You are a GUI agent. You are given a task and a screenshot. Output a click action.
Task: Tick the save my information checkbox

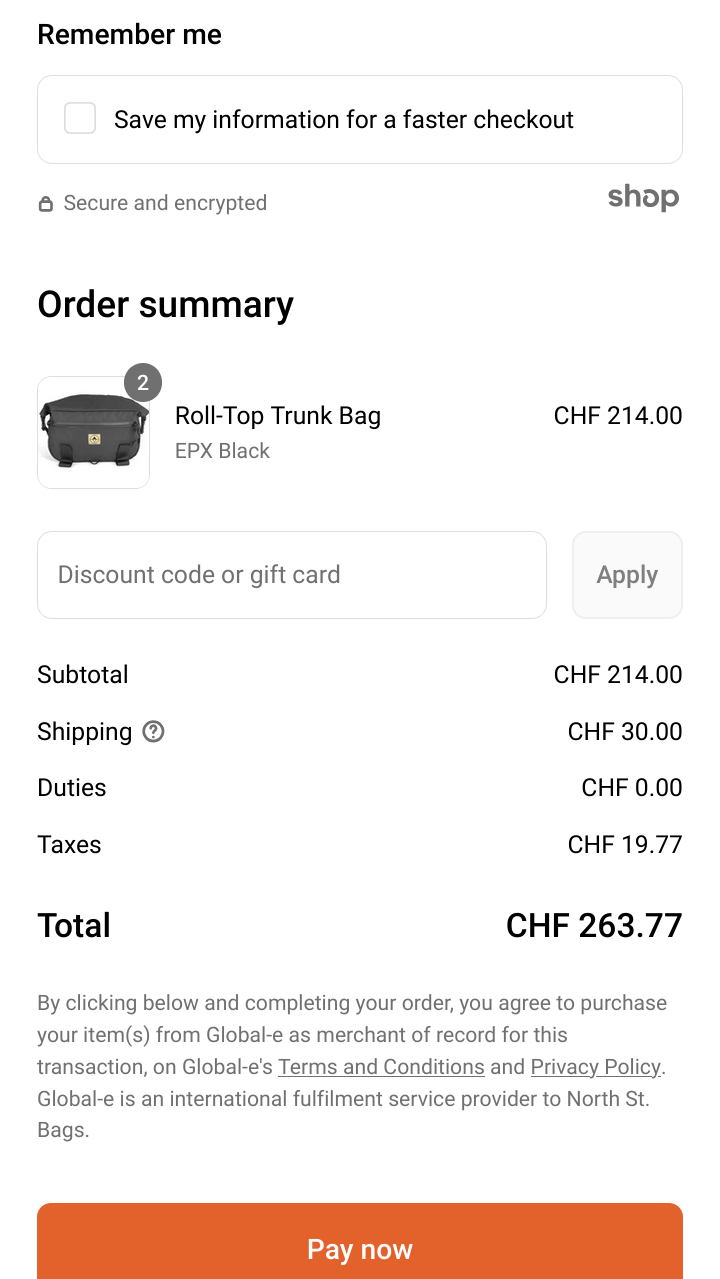[x=80, y=119]
